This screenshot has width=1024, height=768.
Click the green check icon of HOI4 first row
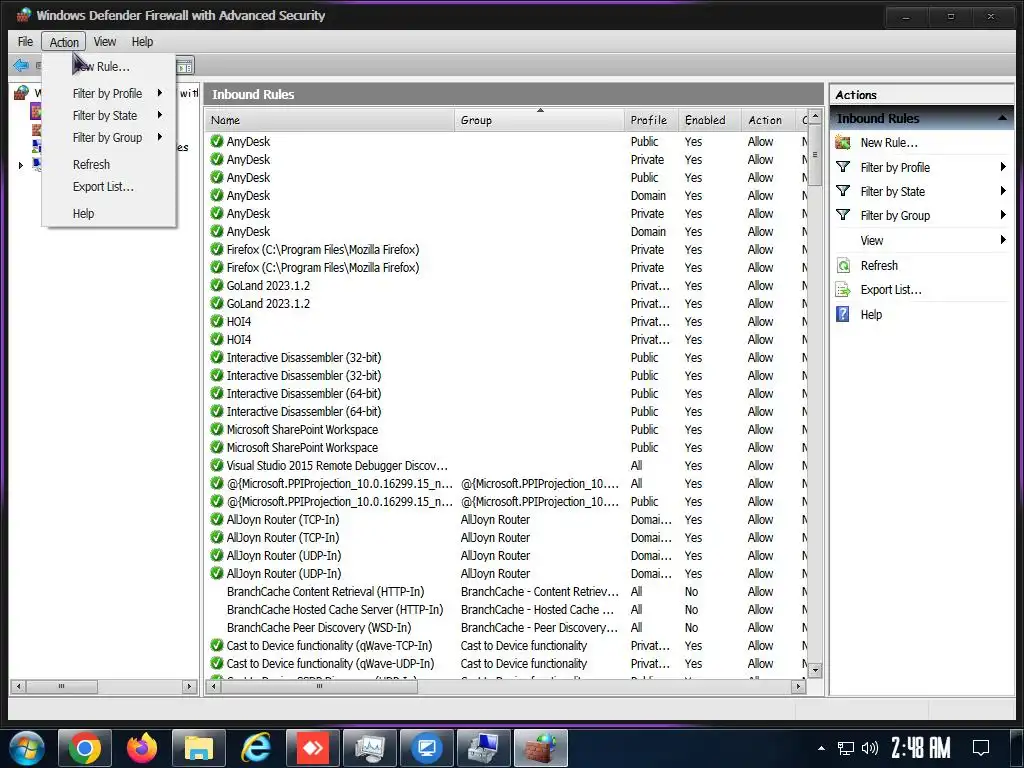[x=217, y=321]
